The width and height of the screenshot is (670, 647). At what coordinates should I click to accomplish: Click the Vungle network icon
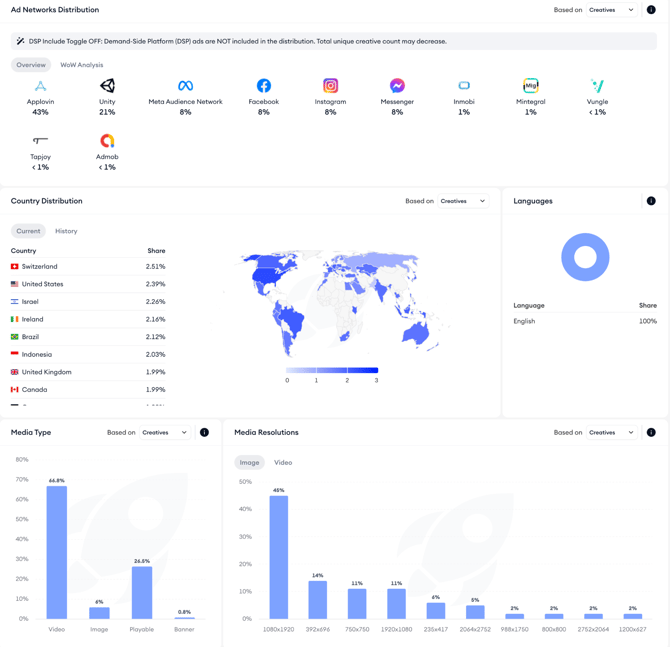click(x=597, y=86)
